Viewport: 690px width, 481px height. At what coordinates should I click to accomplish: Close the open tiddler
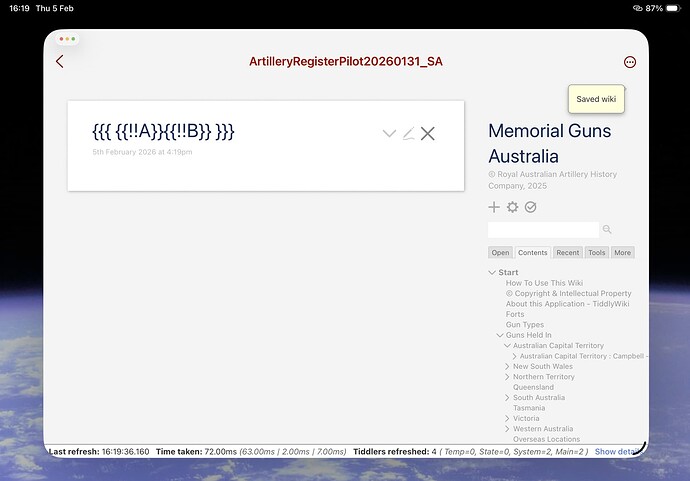point(428,134)
